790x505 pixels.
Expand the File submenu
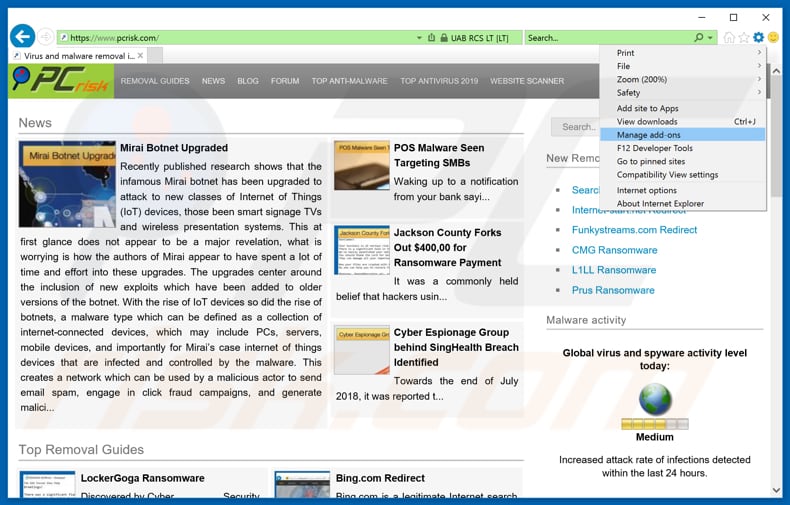[x=682, y=66]
